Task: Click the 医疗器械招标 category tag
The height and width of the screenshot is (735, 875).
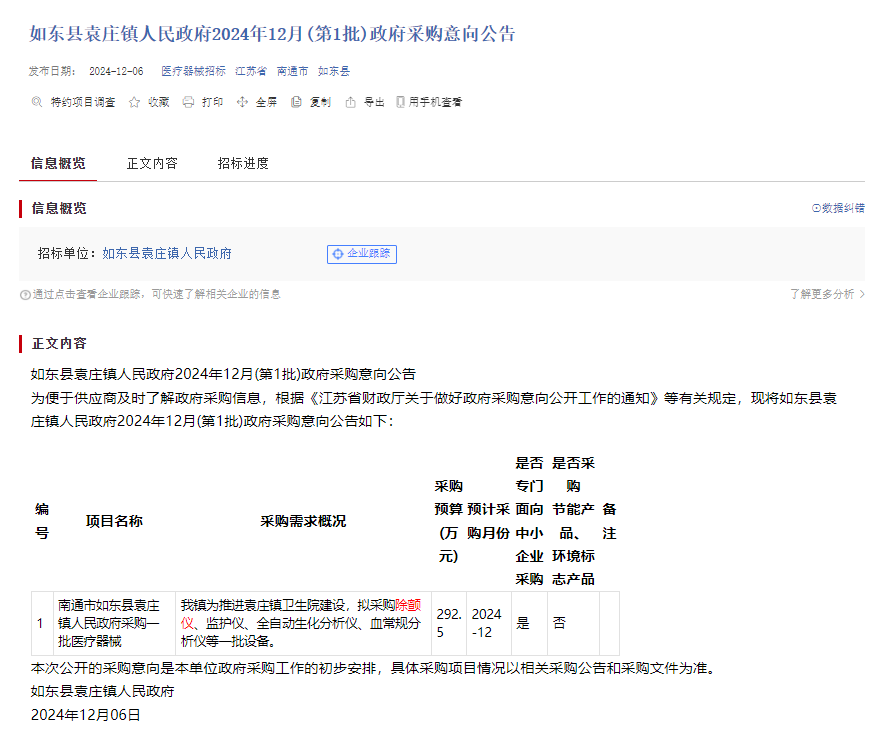Action: pyautogui.click(x=193, y=71)
